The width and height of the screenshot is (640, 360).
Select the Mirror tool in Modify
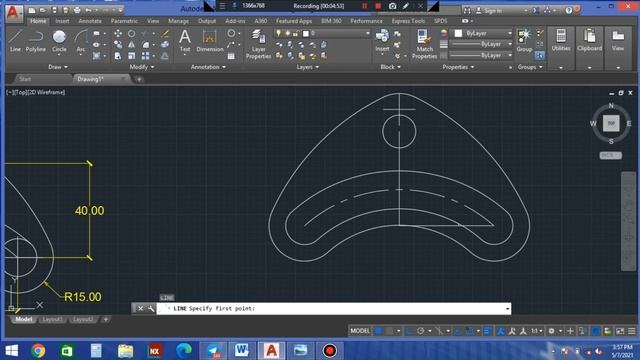[131, 44]
